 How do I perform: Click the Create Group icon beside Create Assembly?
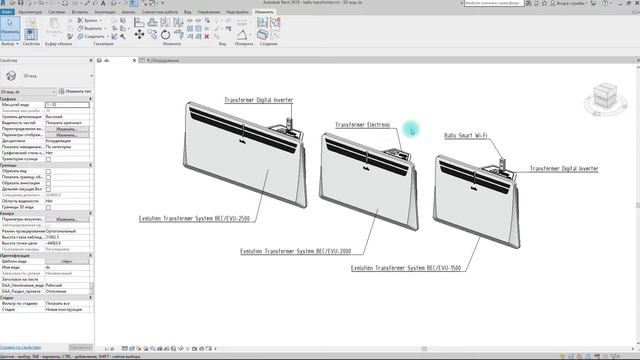coord(275,22)
